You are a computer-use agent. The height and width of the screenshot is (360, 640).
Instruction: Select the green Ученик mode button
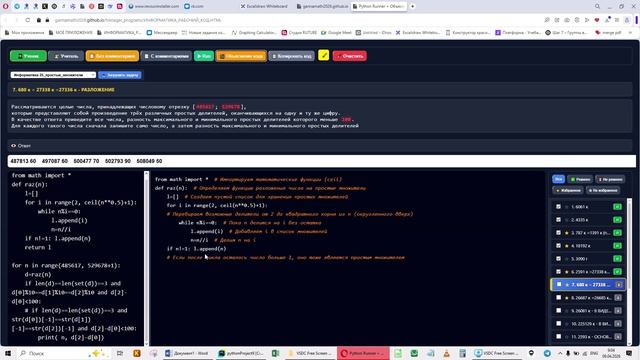tap(28, 56)
